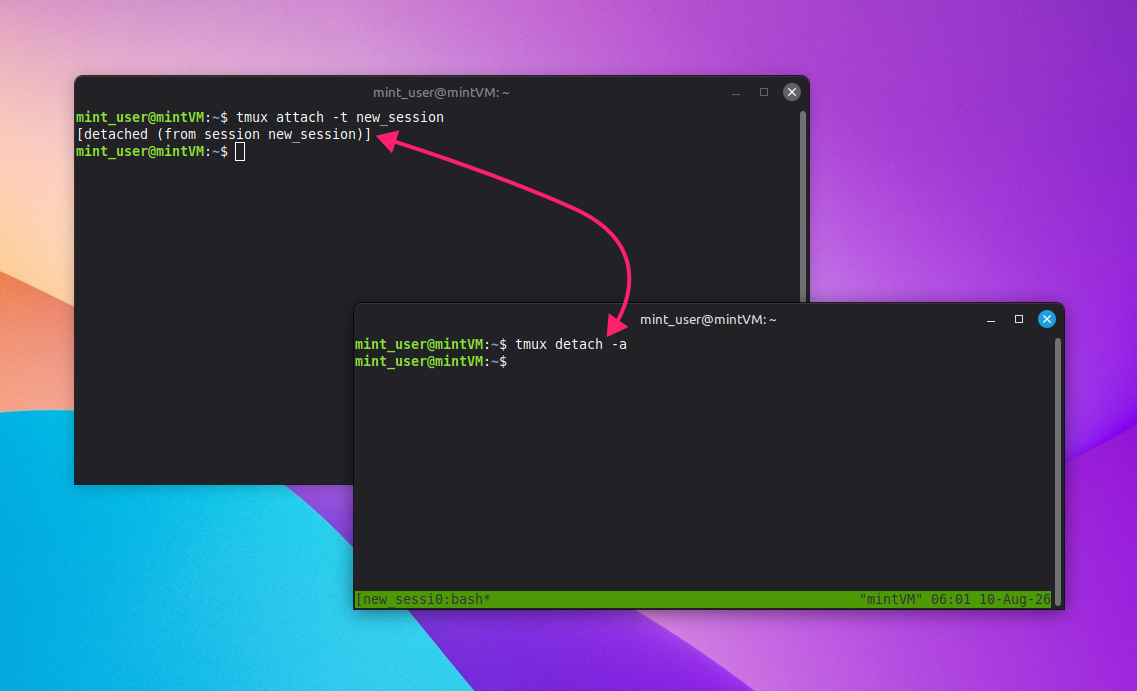Click '"mintVM" 06:01 10-Aug-26' in status bar

coord(955,599)
